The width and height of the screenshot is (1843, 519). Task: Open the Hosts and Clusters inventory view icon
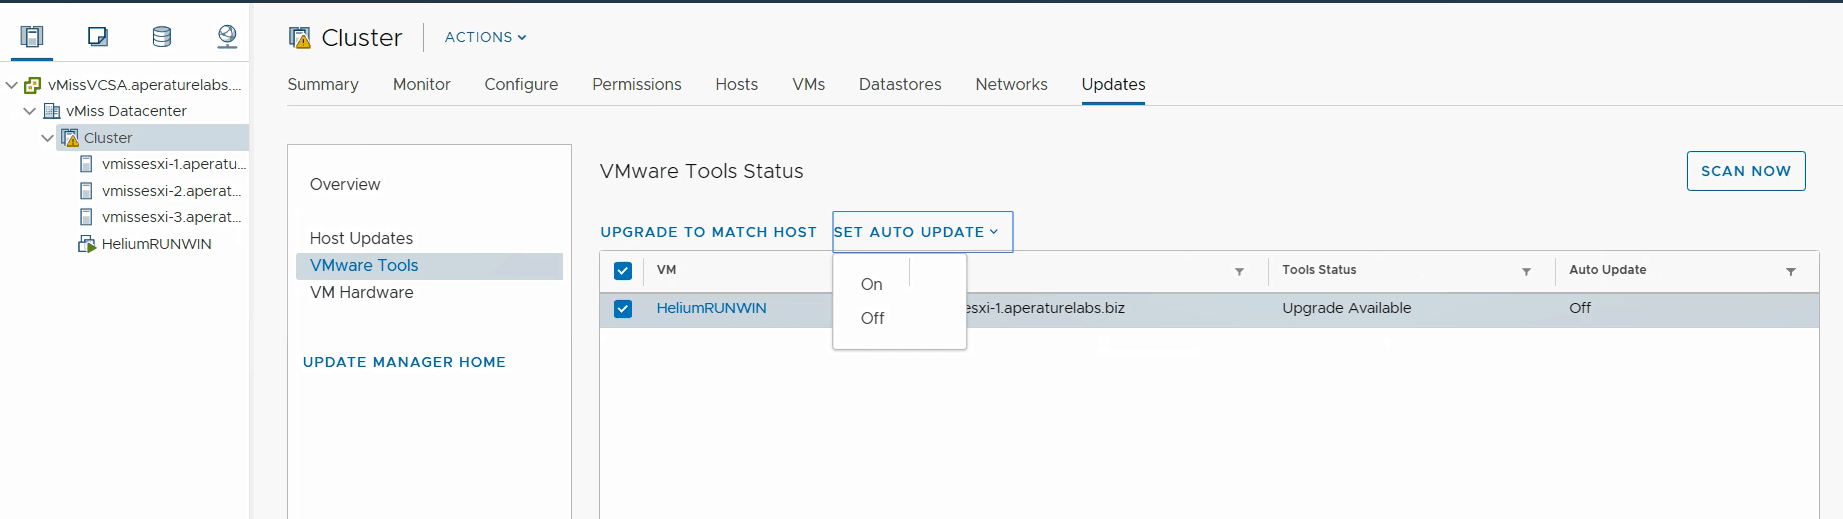(x=32, y=37)
